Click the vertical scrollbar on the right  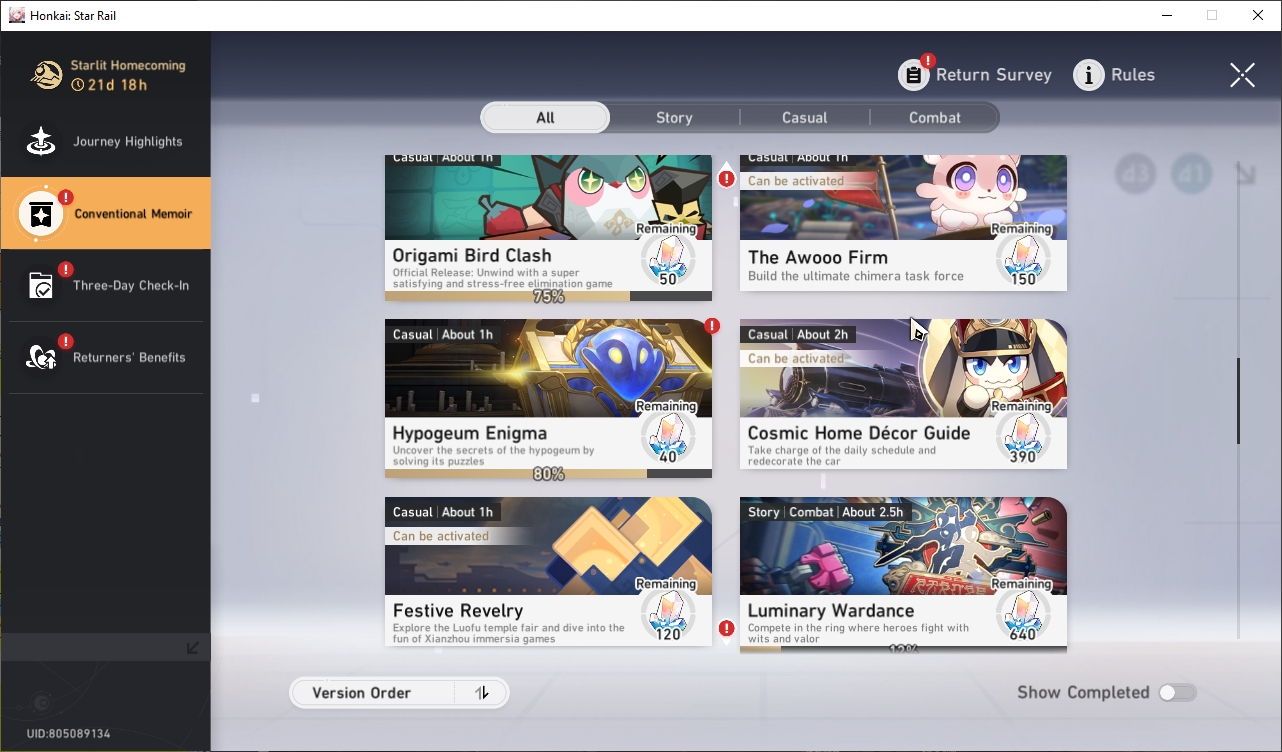[1238, 401]
